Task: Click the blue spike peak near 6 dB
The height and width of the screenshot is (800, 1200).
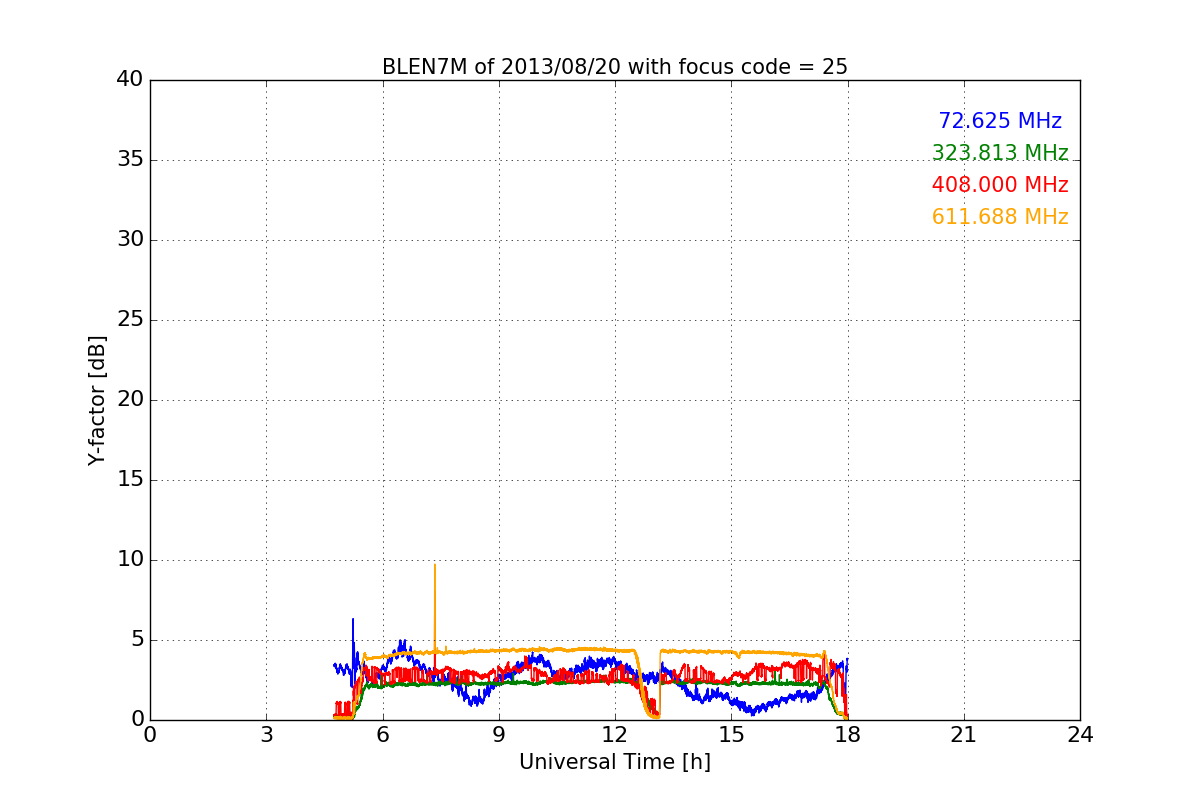Action: pyautogui.click(x=353, y=620)
